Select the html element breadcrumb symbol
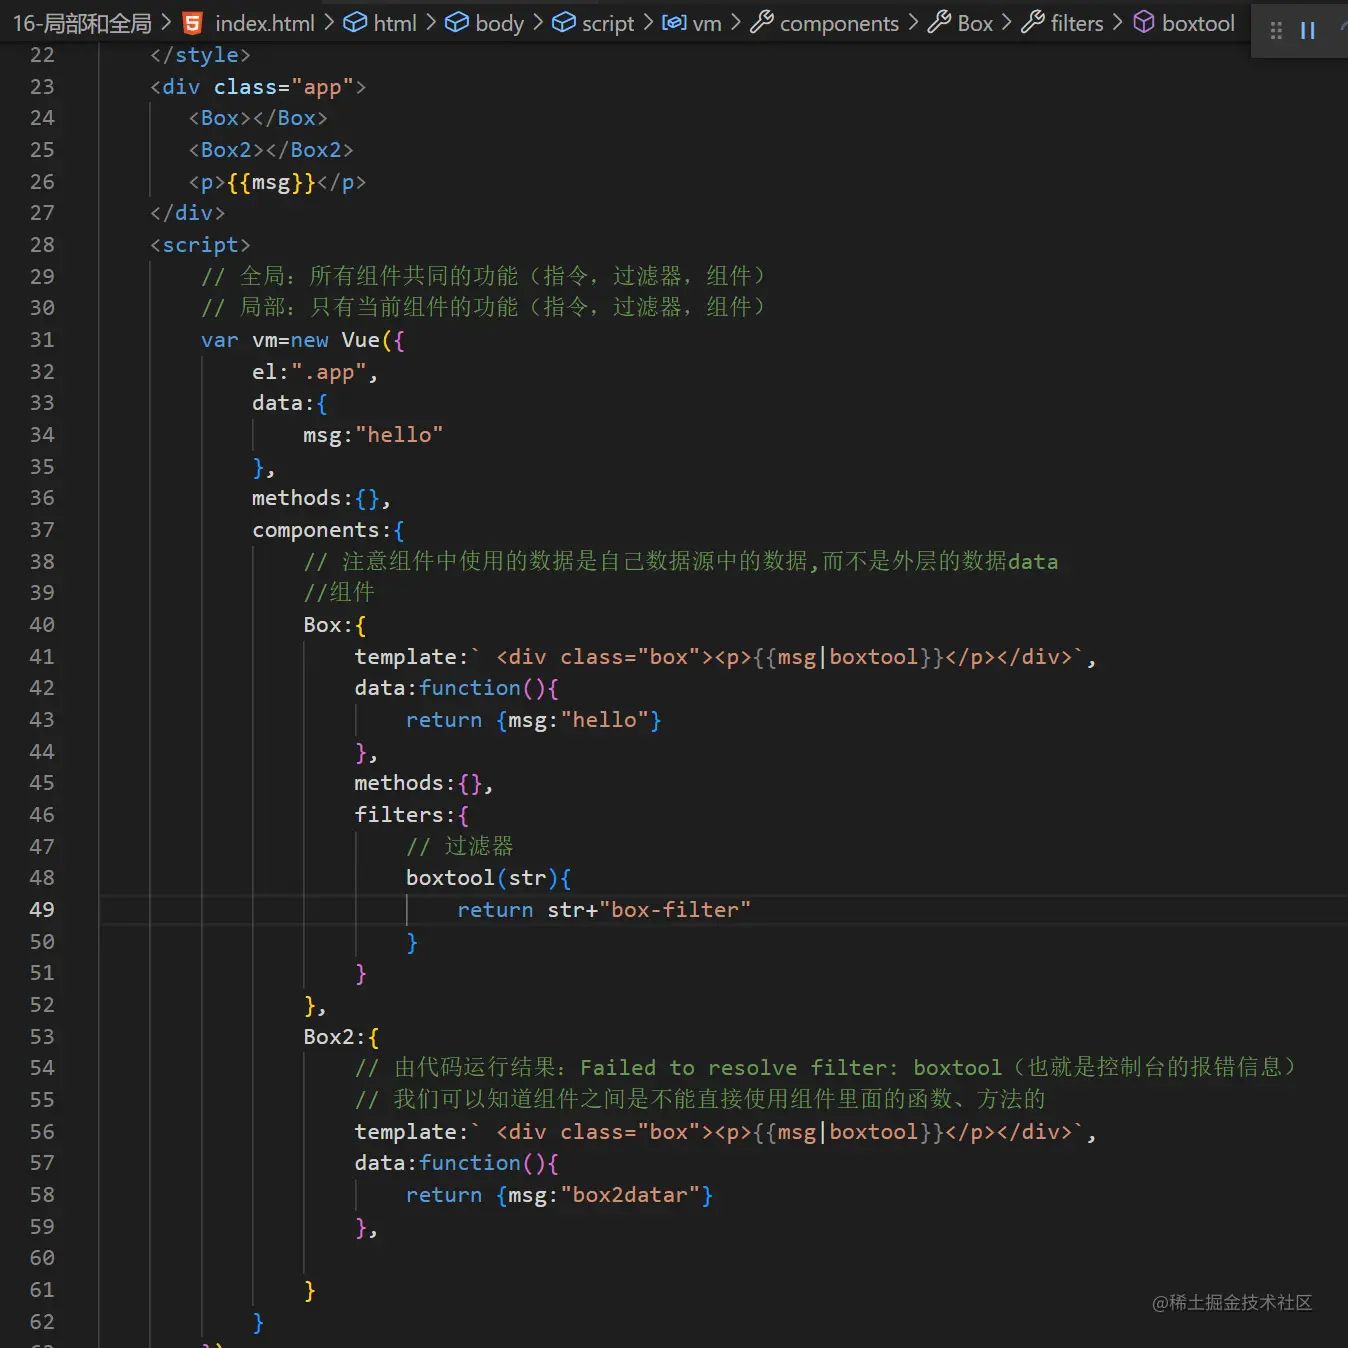 coord(380,23)
